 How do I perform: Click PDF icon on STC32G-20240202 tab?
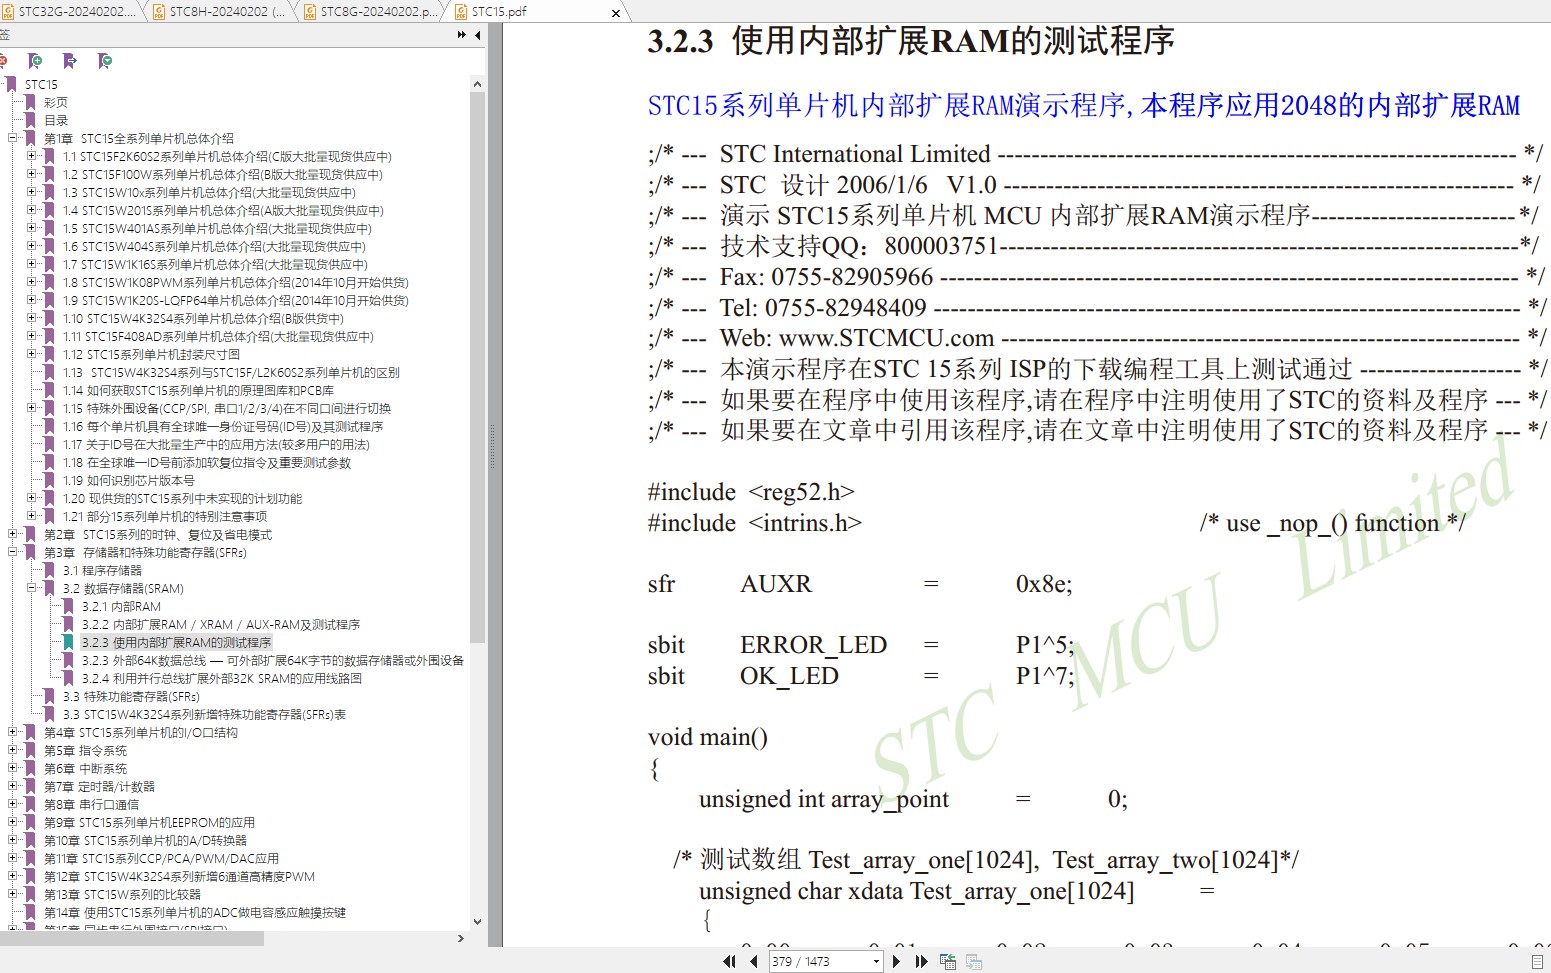8,12
